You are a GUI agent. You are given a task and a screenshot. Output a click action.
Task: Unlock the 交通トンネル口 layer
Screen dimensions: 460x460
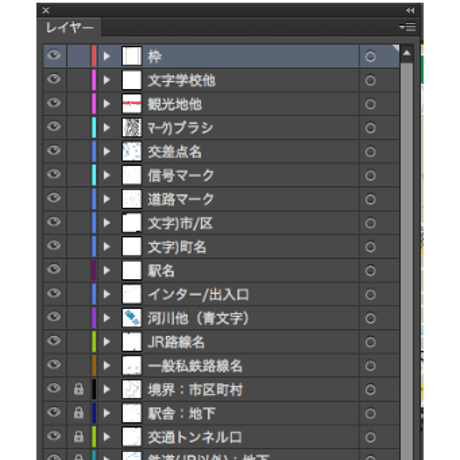tap(79, 436)
